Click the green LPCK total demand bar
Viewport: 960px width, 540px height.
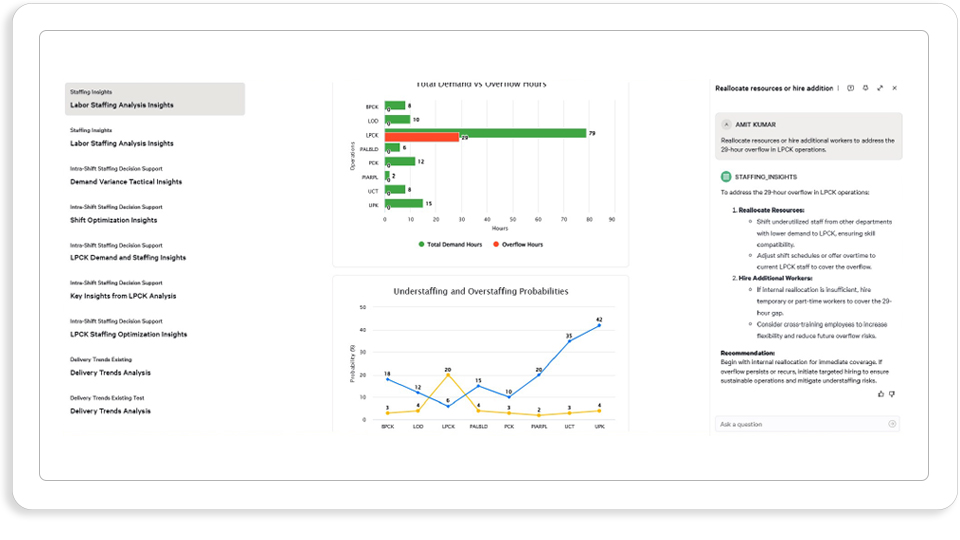click(486, 132)
